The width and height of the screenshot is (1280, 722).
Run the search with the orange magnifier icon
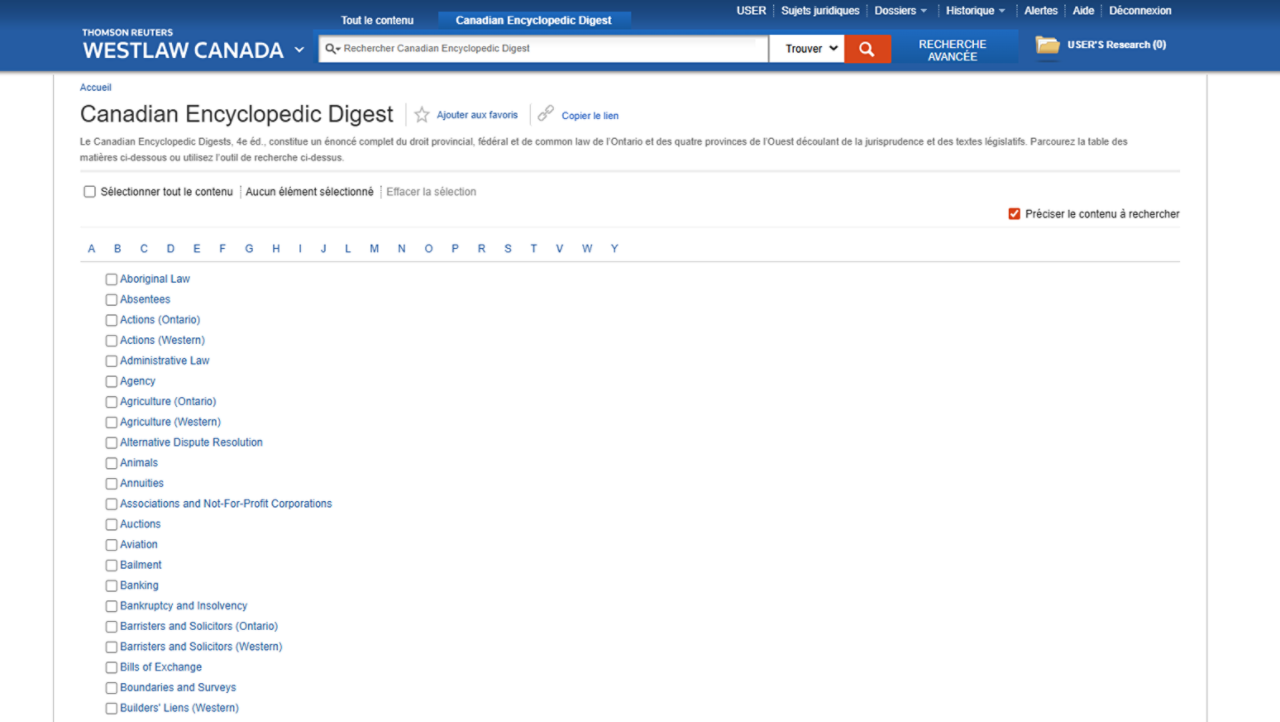click(866, 48)
